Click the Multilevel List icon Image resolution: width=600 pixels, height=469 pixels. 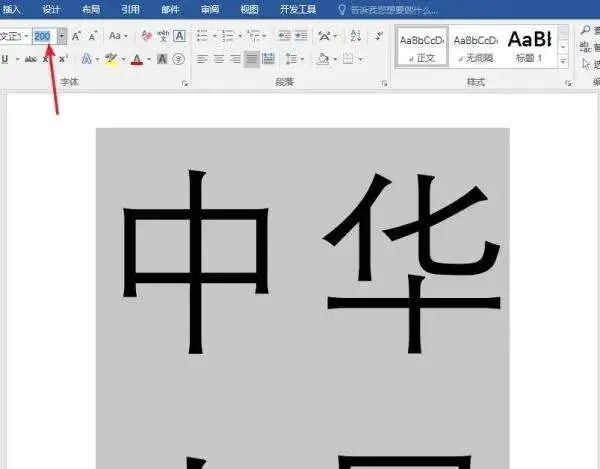pos(253,36)
